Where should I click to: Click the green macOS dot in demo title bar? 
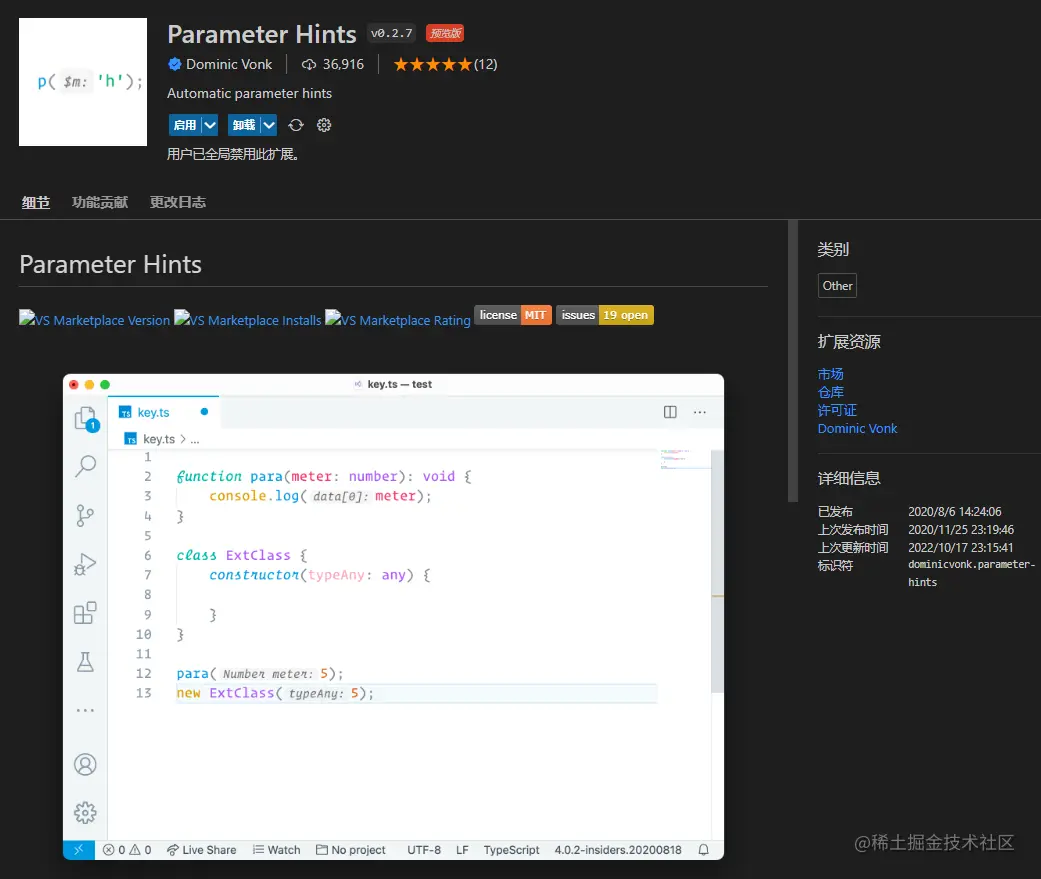pyautogui.click(x=105, y=384)
